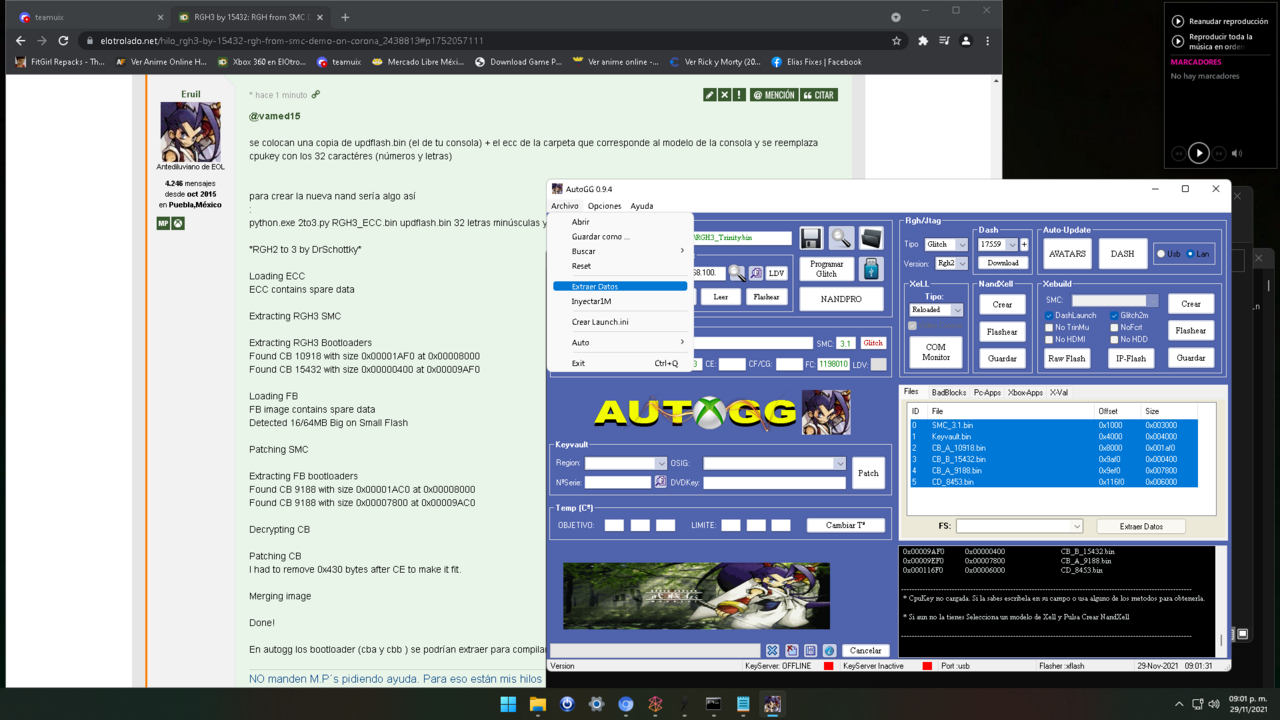
Task: Click the CITAR button on forum post
Action: coord(819,95)
